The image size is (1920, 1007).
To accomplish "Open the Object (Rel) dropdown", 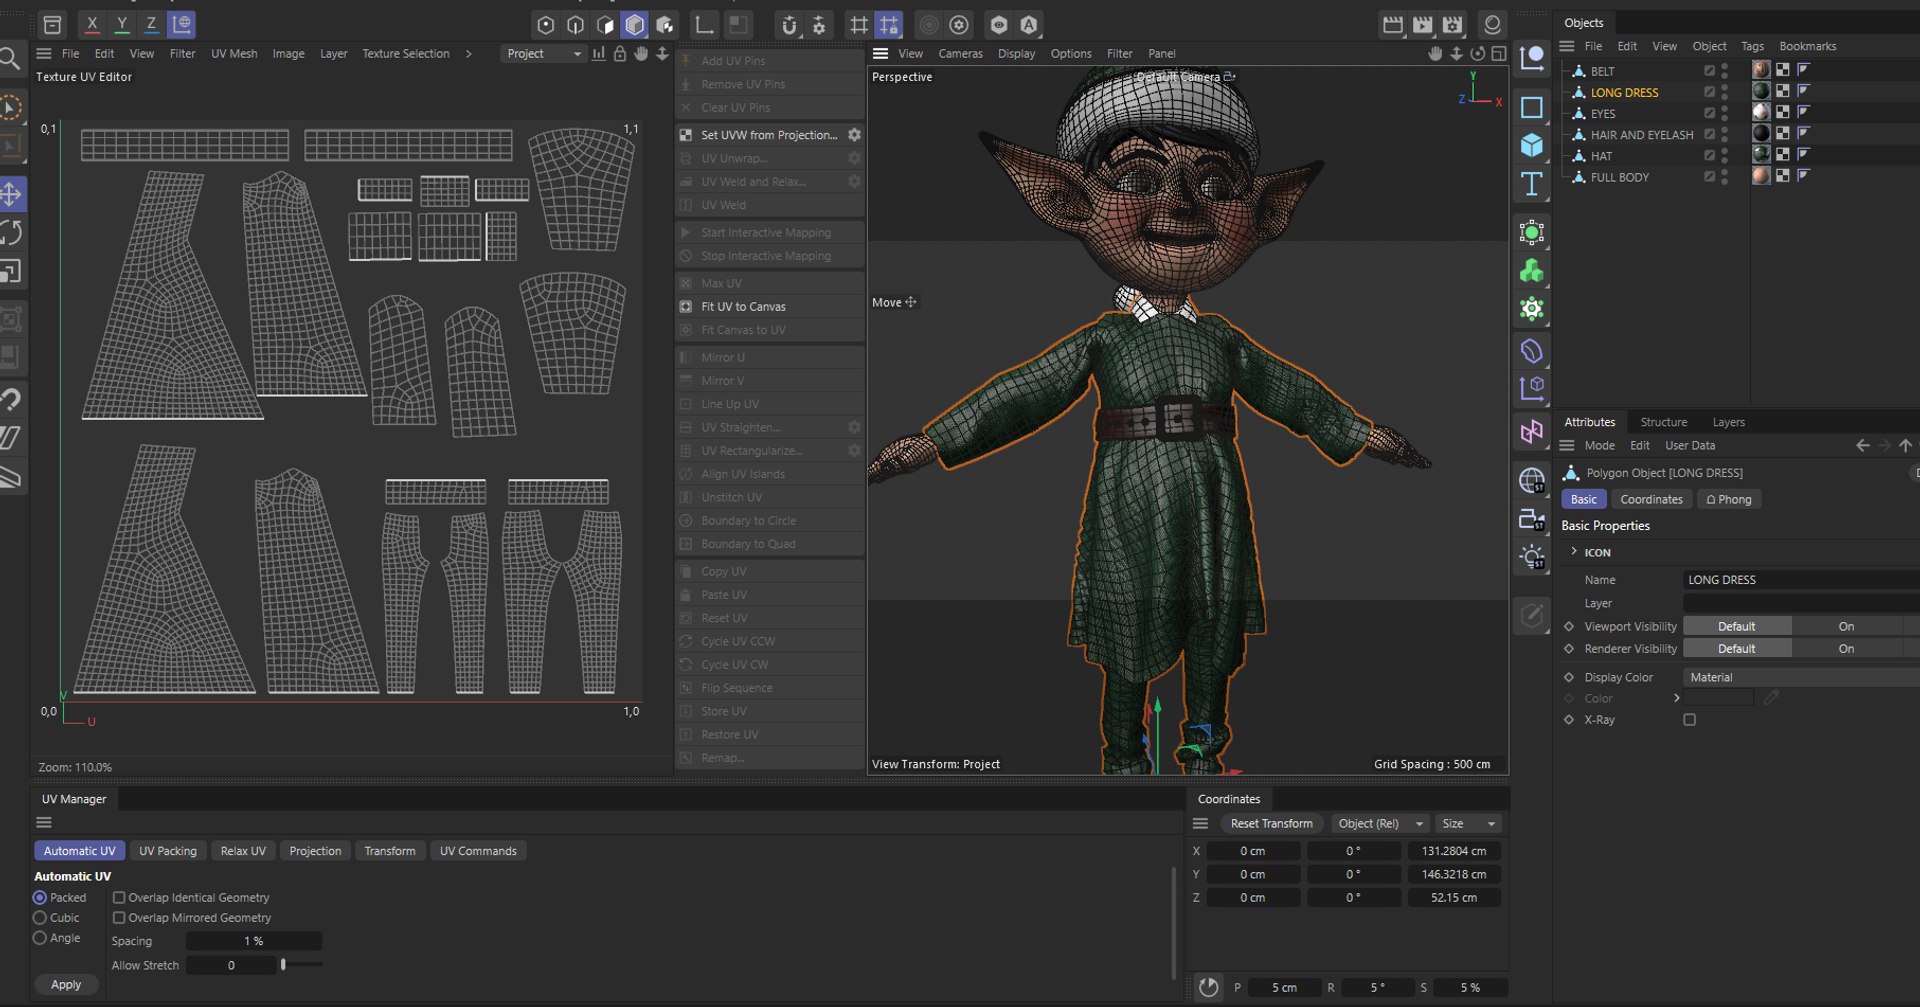I will click(x=1380, y=824).
